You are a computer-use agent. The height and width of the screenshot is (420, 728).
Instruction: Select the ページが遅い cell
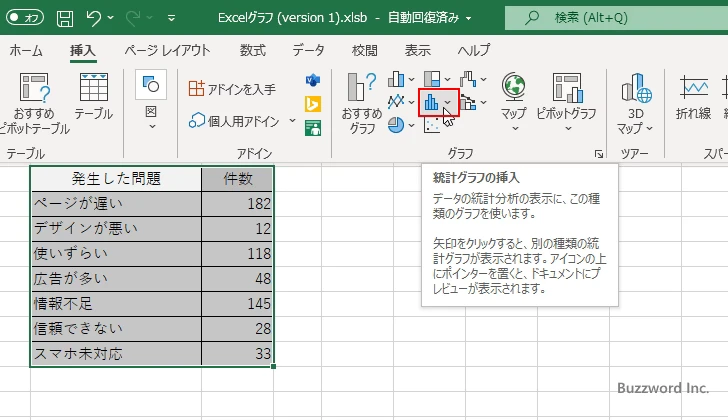(x=116, y=204)
